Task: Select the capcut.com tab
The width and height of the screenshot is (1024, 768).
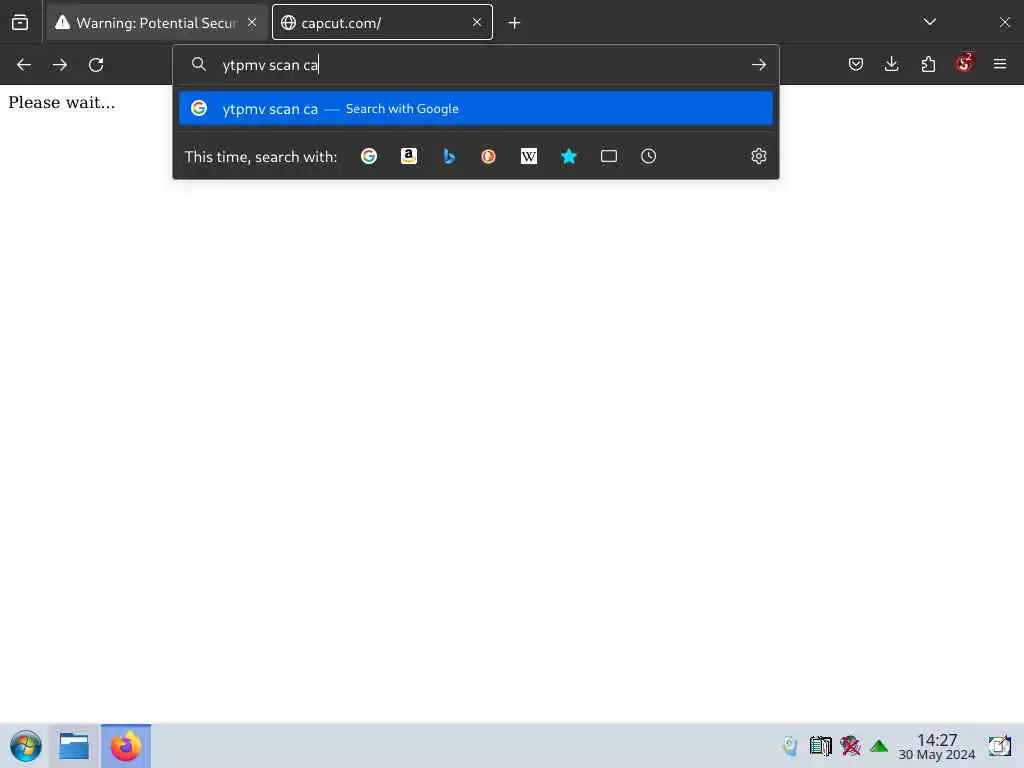Action: tap(382, 23)
